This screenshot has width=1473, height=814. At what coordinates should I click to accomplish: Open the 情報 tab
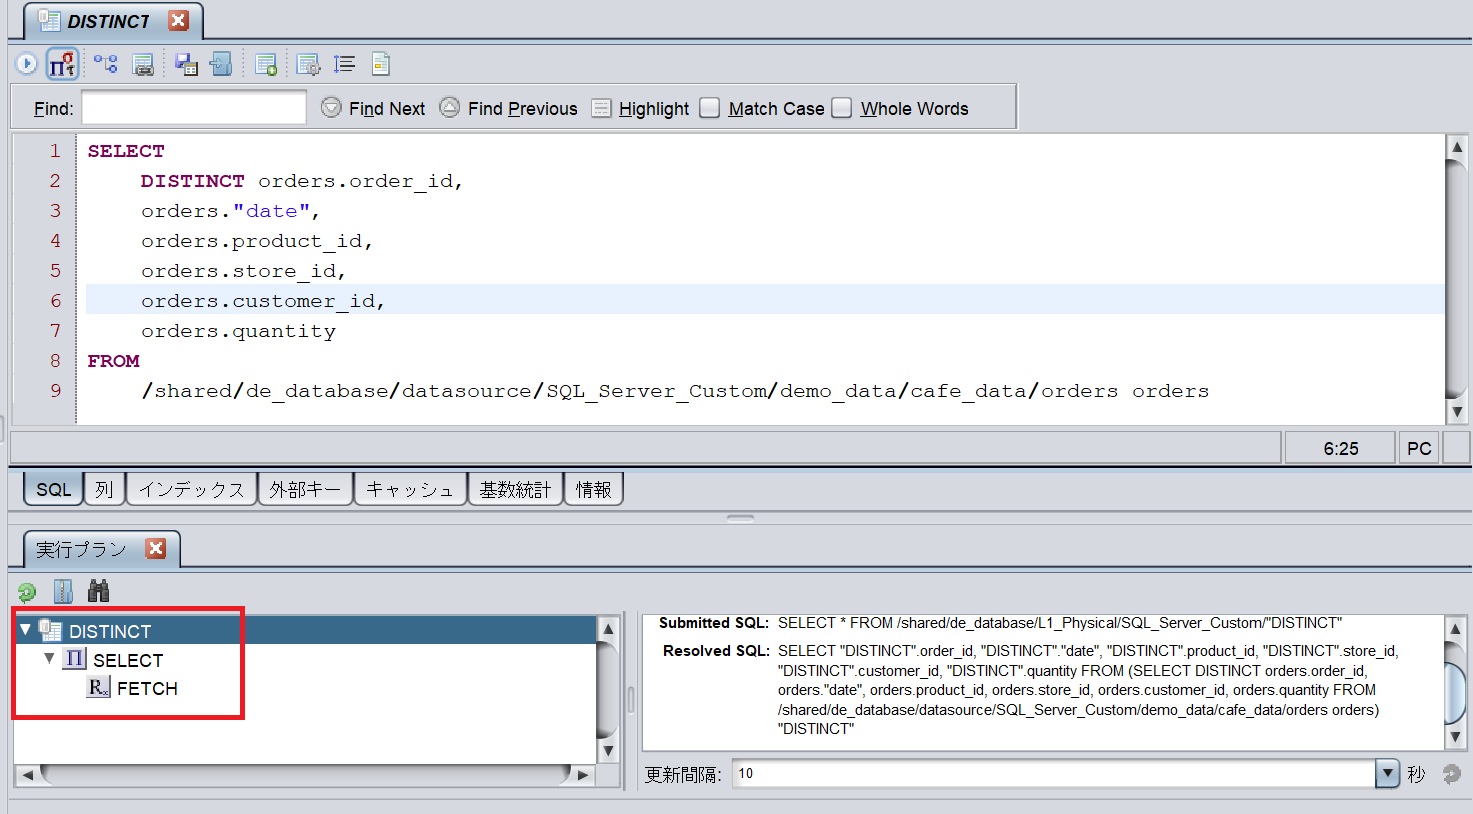[x=594, y=489]
